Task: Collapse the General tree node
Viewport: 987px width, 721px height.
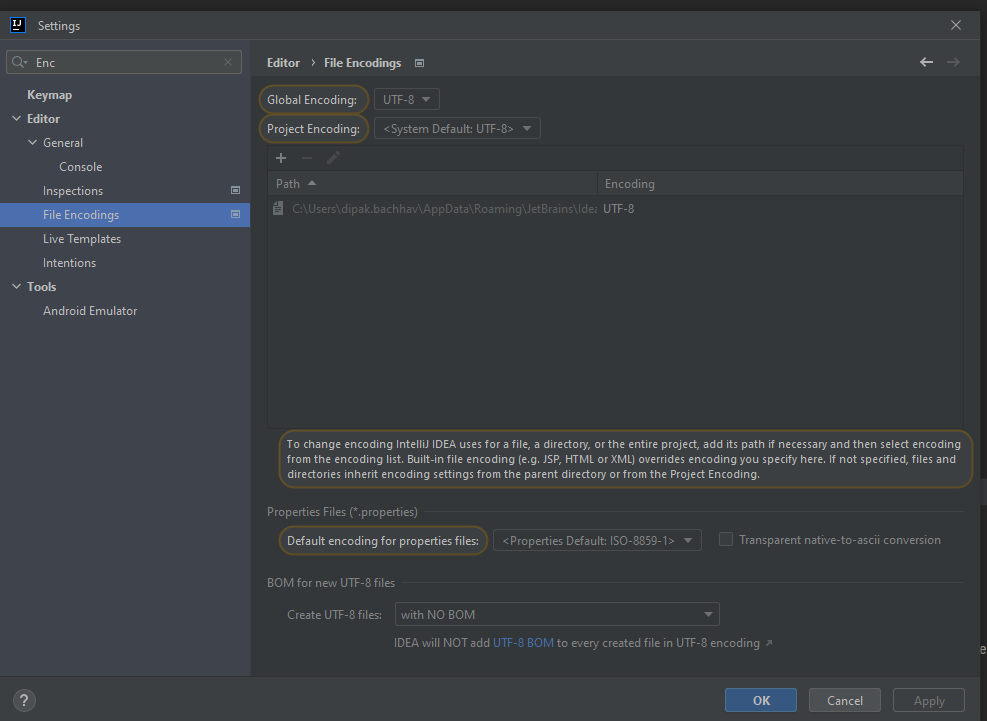Action: point(33,142)
